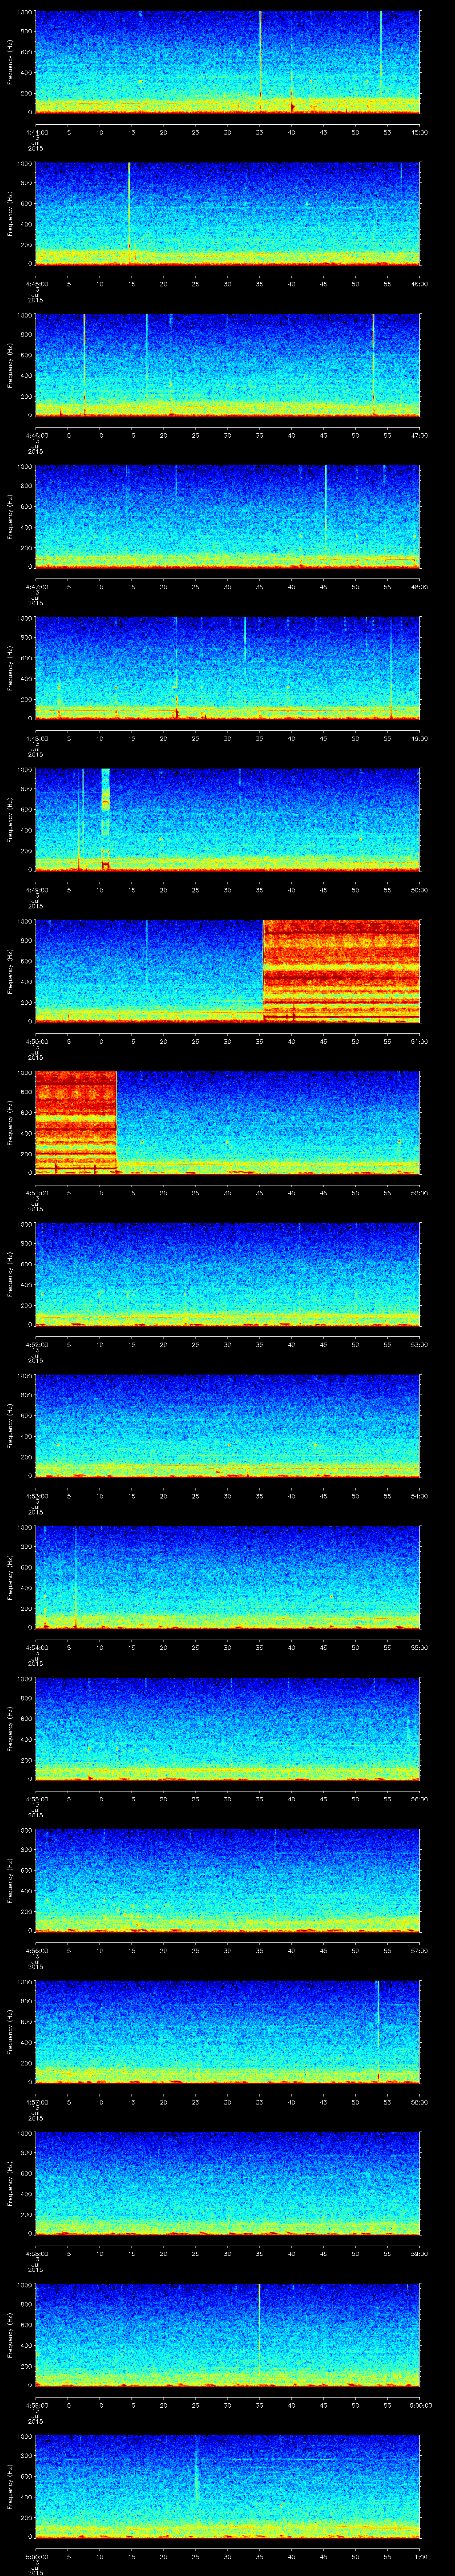Click the spectrogram panel starting at 4:54:00
The width and height of the screenshot is (455, 2576).
(x=227, y=1577)
